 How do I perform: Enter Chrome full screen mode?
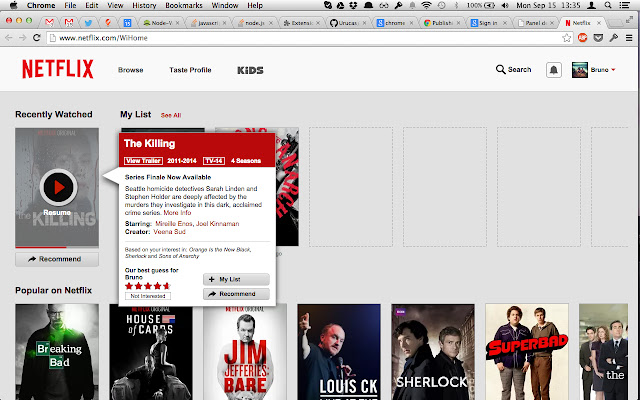click(x=630, y=20)
